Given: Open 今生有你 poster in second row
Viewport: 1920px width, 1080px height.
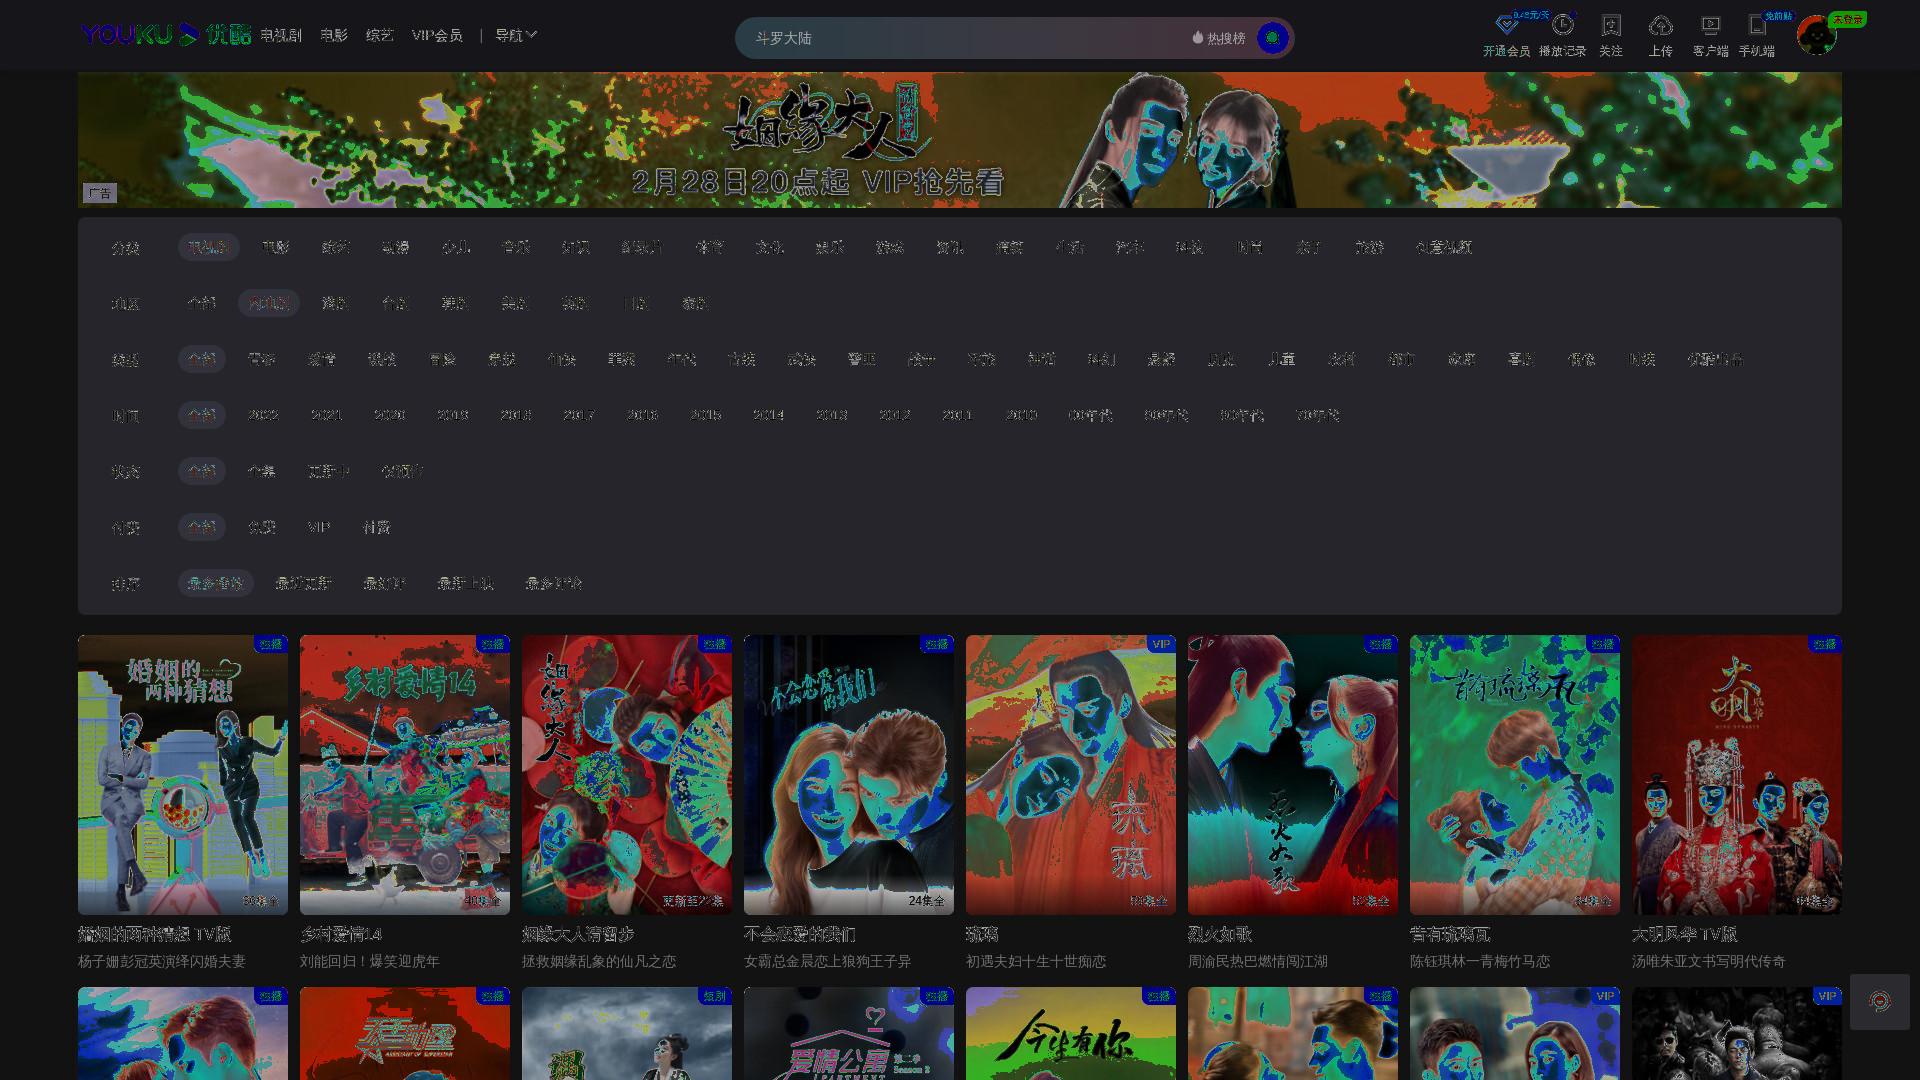Looking at the screenshot, I should point(1071,1033).
